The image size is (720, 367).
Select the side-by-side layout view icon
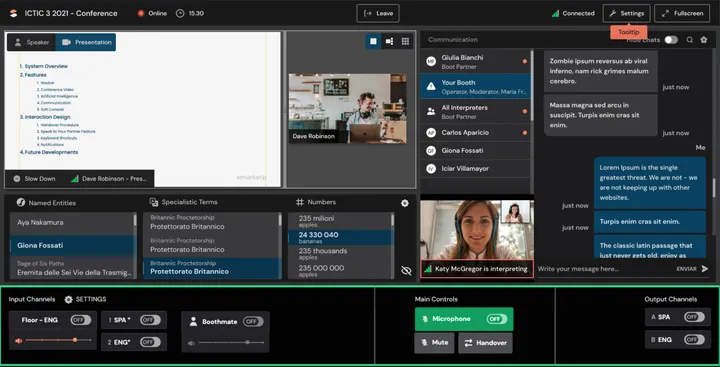point(389,41)
